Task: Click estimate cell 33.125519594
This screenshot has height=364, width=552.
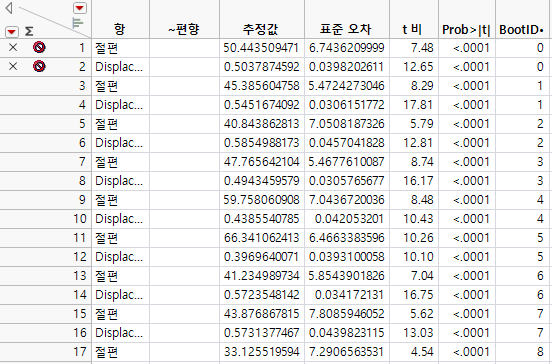Action: (261, 352)
